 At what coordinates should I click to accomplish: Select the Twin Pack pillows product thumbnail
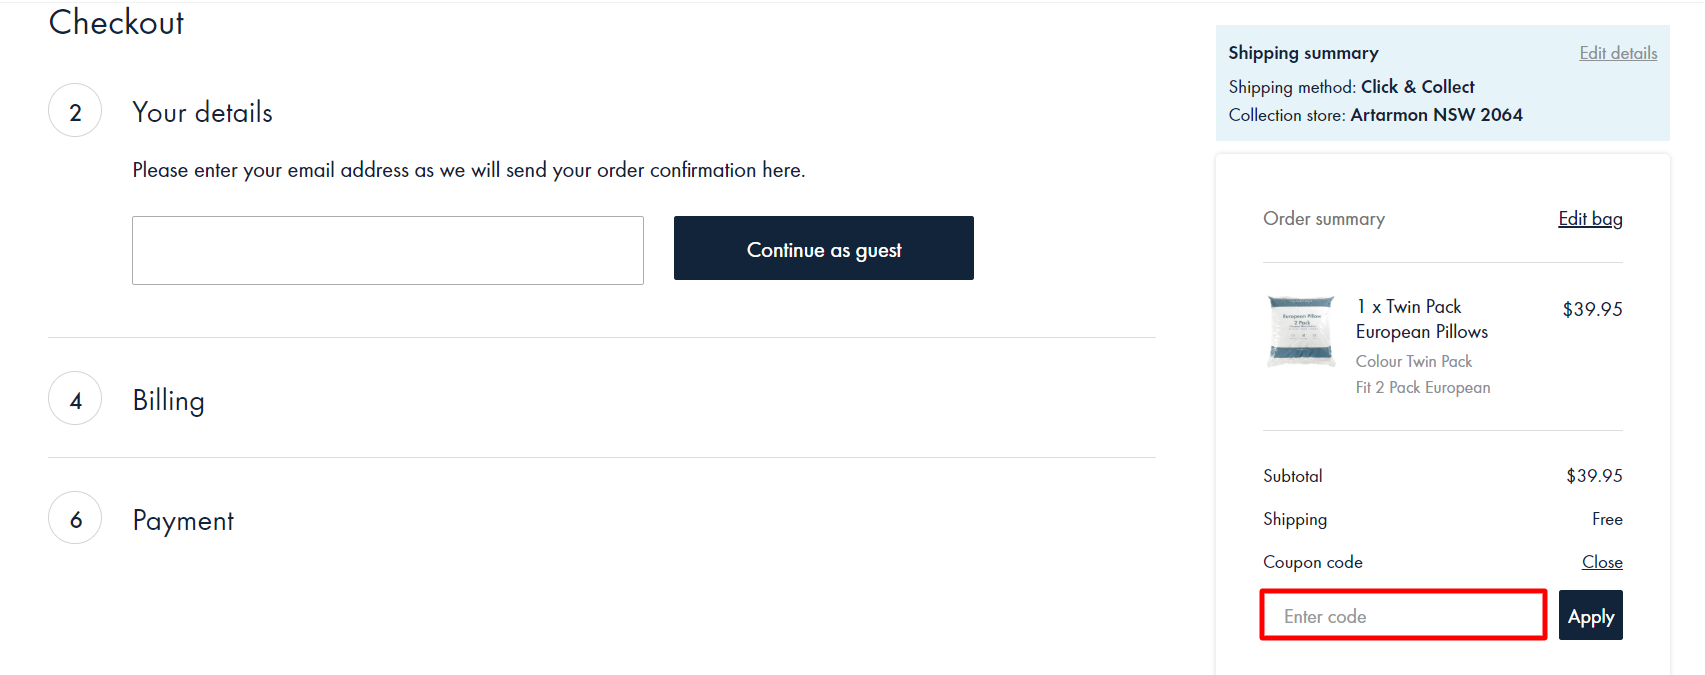[1301, 331]
